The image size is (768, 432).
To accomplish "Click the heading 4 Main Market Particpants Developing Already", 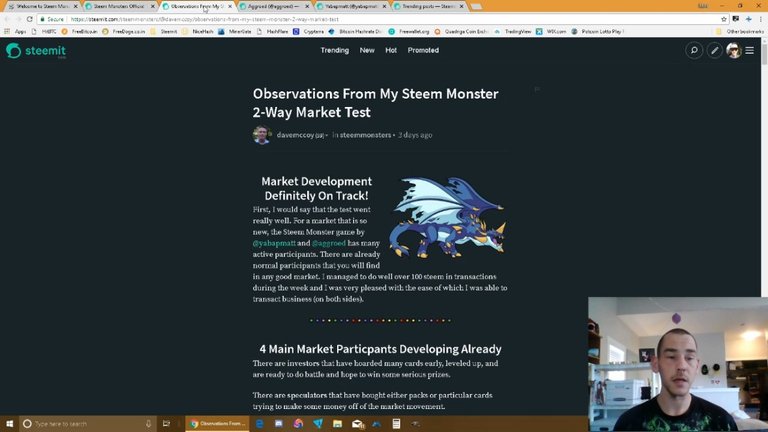I will pos(381,349).
